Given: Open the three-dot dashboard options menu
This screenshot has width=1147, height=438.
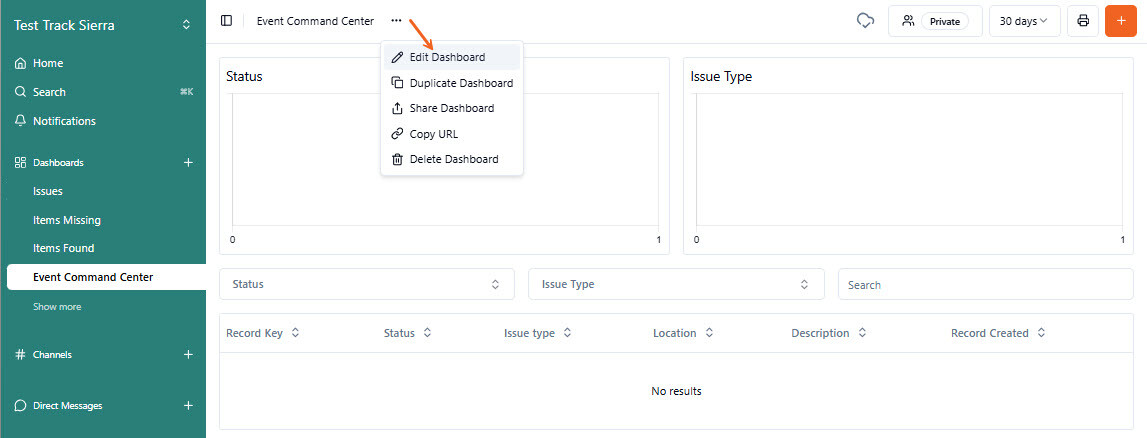Looking at the screenshot, I should pos(396,21).
